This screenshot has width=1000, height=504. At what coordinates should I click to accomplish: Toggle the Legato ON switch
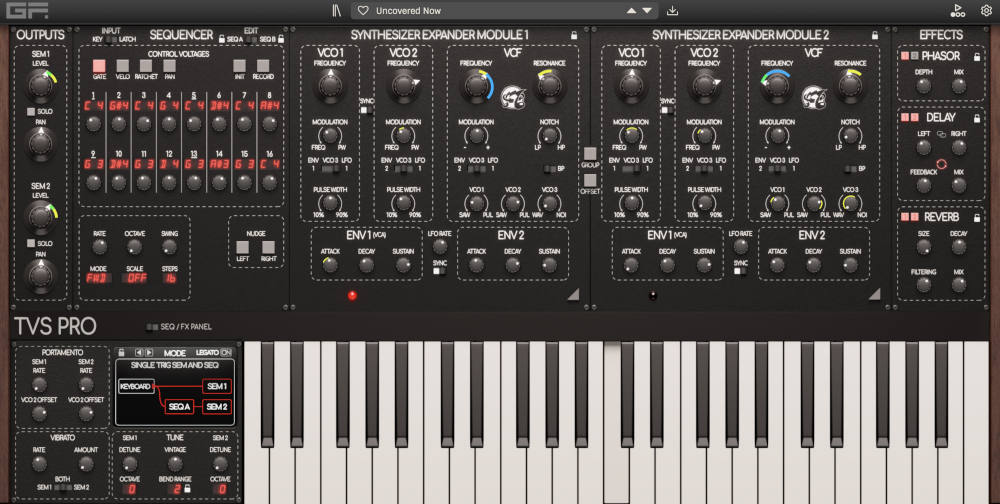pos(226,353)
